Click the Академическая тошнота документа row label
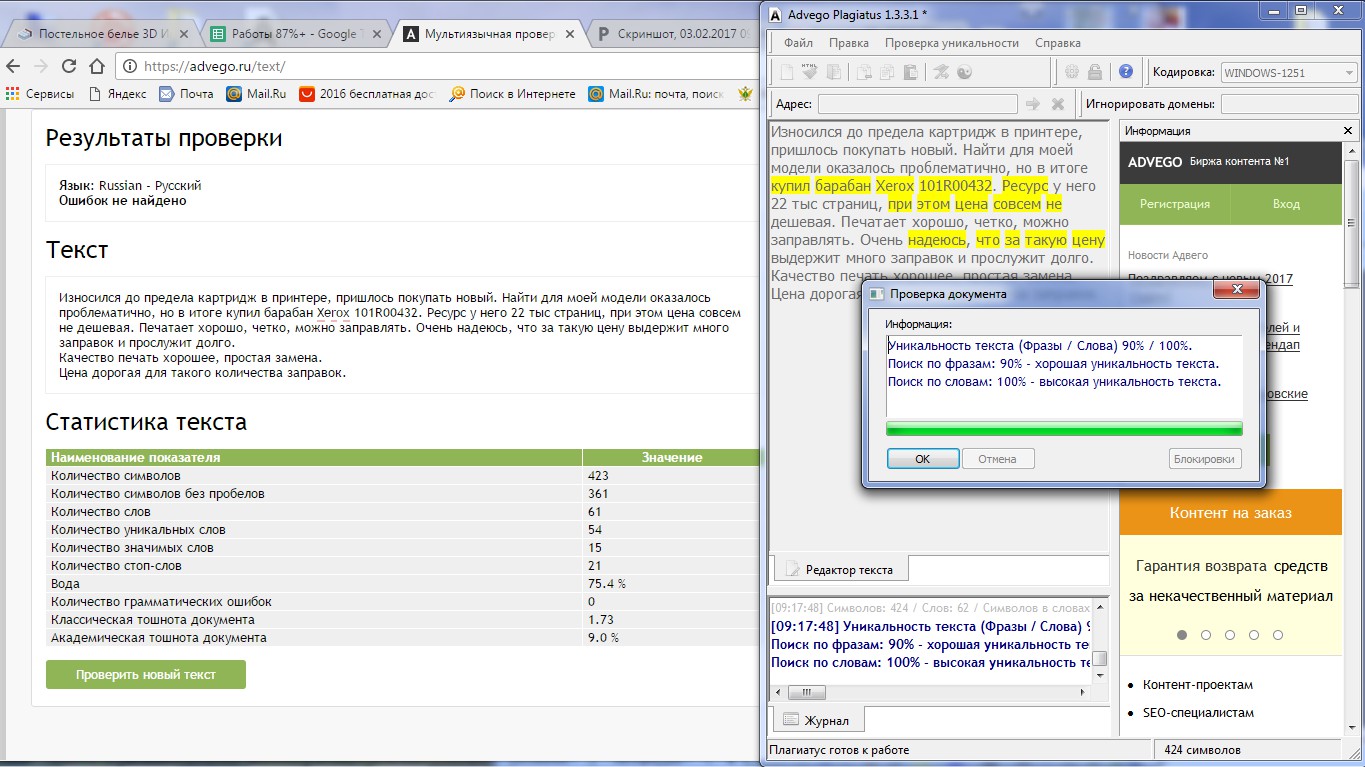This screenshot has width=1365, height=767. 159,637
